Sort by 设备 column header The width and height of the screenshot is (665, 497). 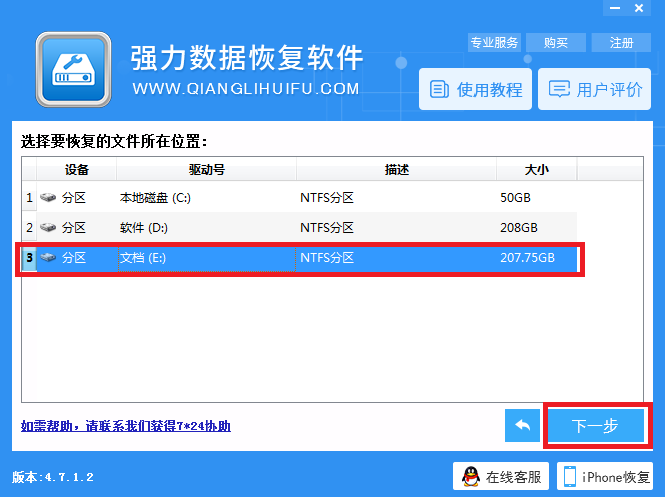click(x=76, y=170)
